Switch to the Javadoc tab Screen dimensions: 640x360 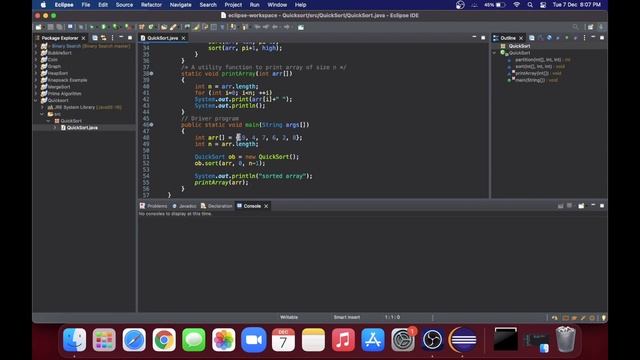pyautogui.click(x=184, y=206)
